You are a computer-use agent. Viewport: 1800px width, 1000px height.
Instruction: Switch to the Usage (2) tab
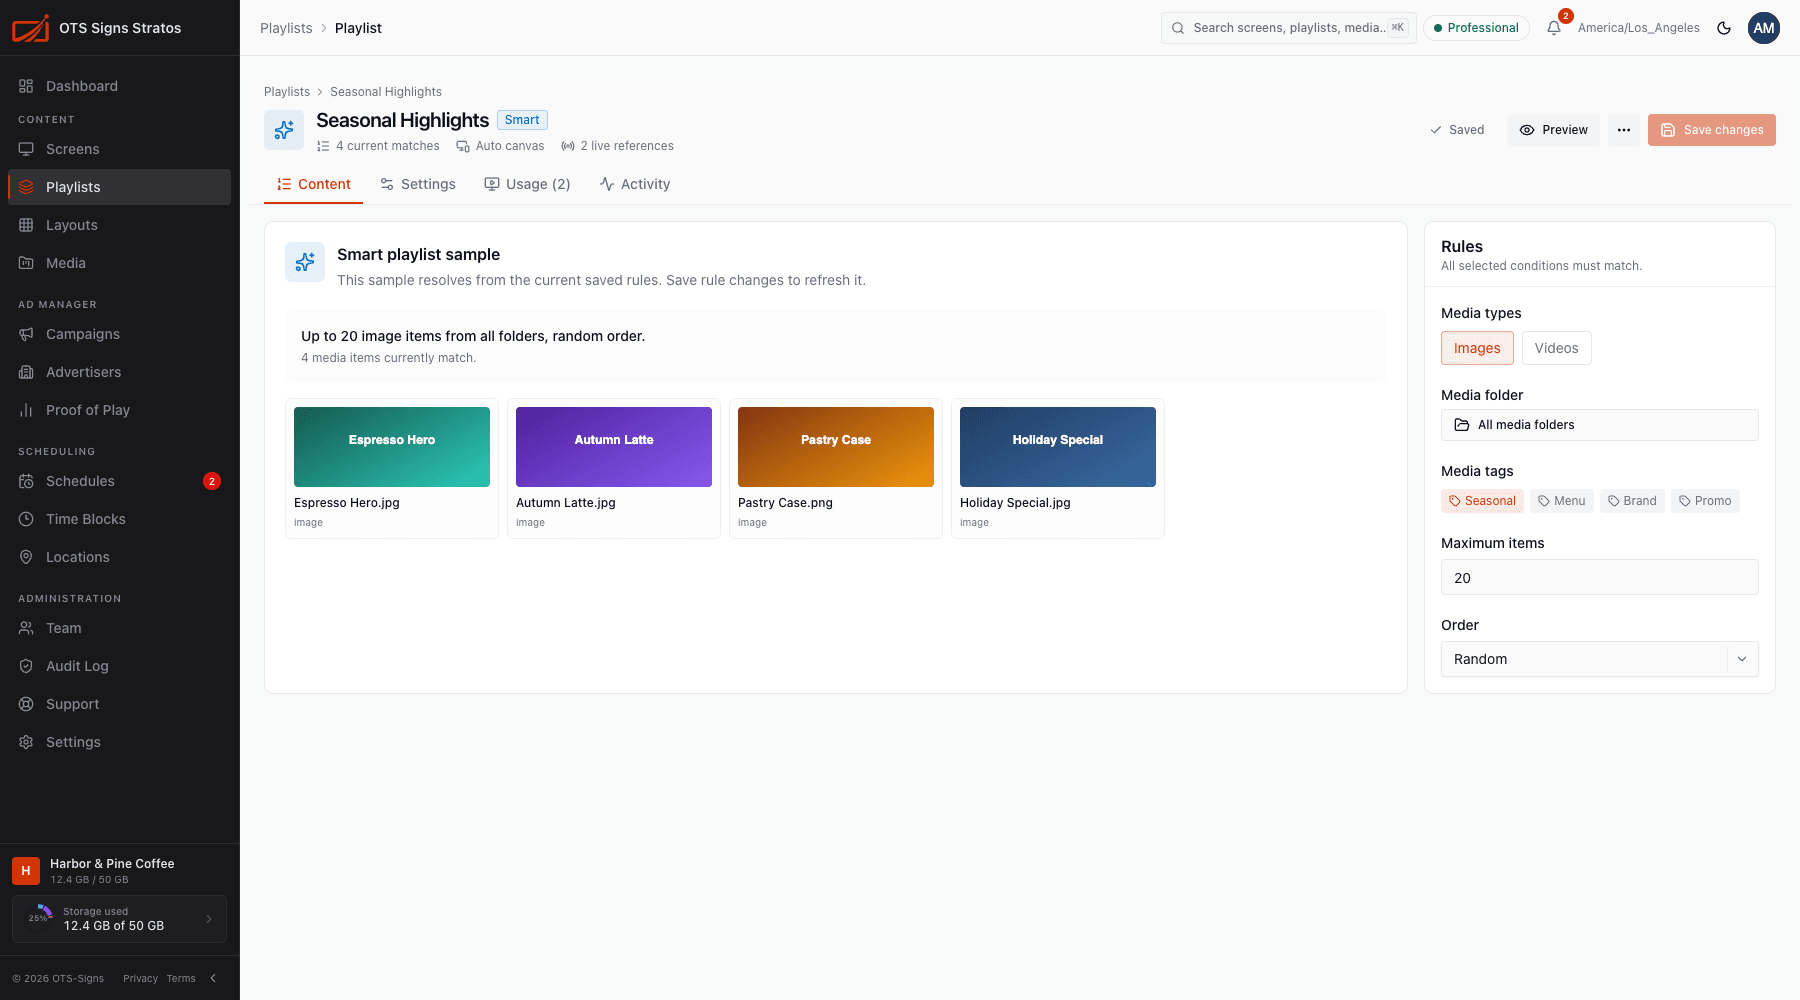[x=527, y=184]
